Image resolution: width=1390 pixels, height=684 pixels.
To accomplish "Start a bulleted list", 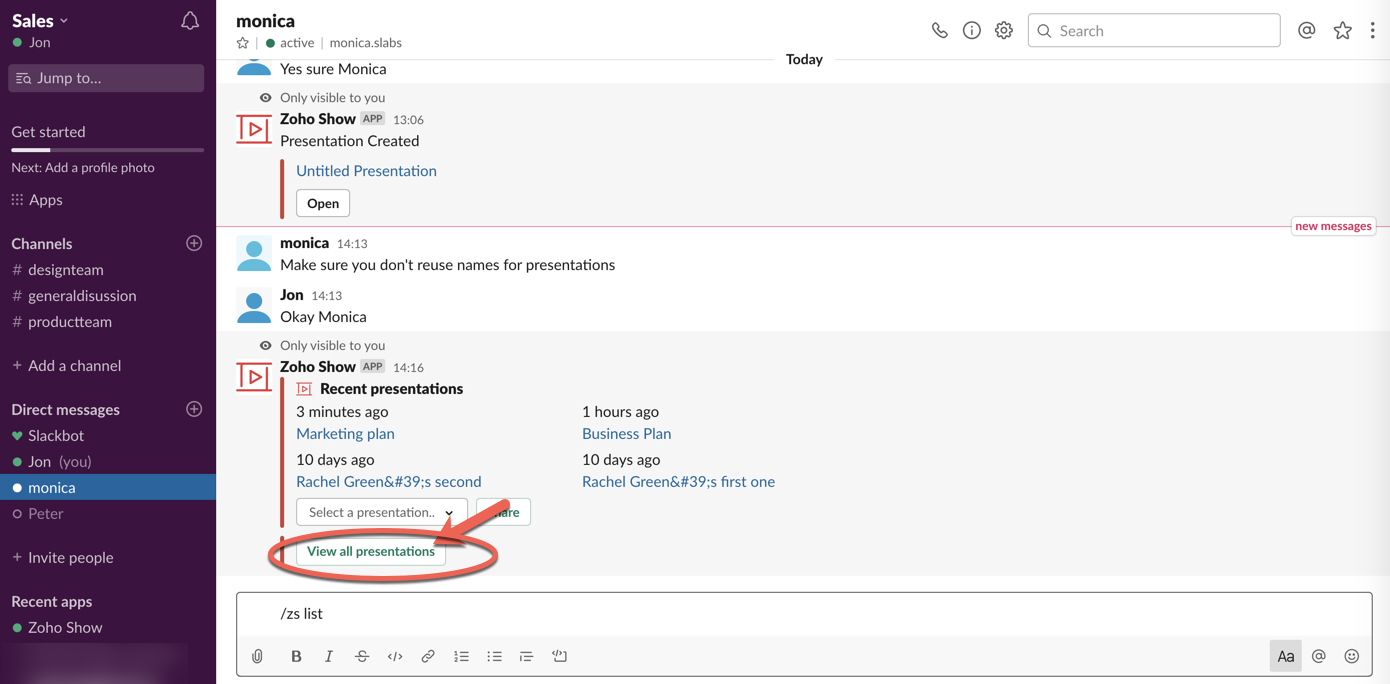I will point(494,656).
